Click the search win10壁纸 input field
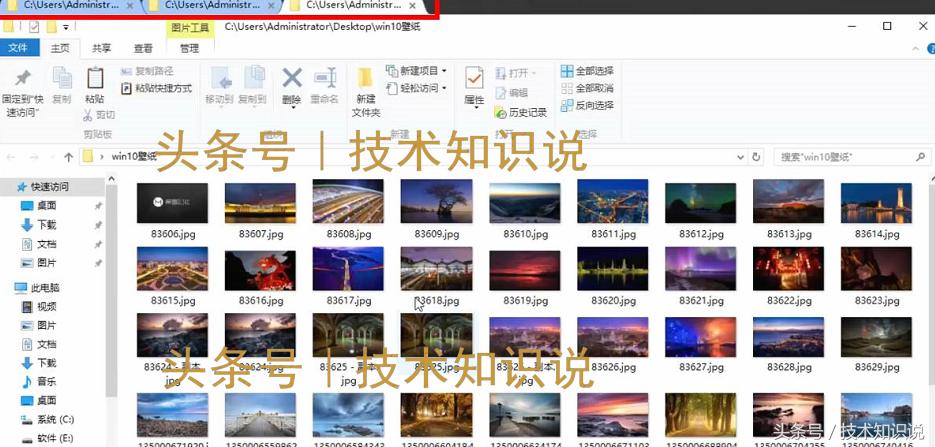Viewport: 935px width, 447px height. coord(844,157)
